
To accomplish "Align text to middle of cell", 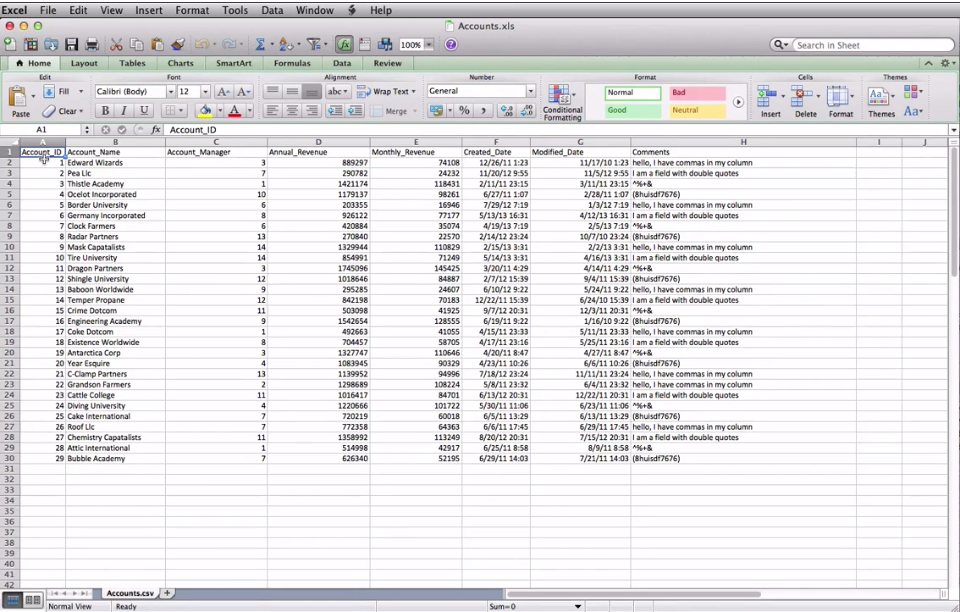I will 292,91.
